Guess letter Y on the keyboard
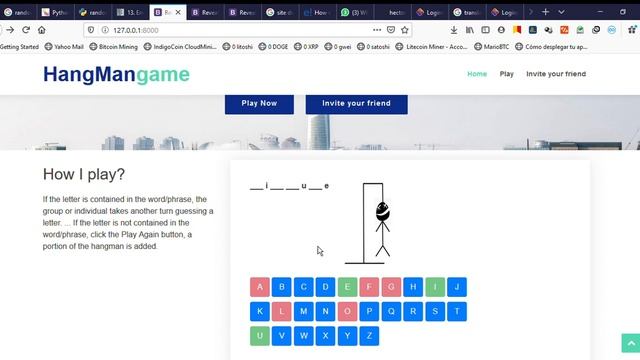The height and width of the screenshot is (360, 640). pos(347,336)
